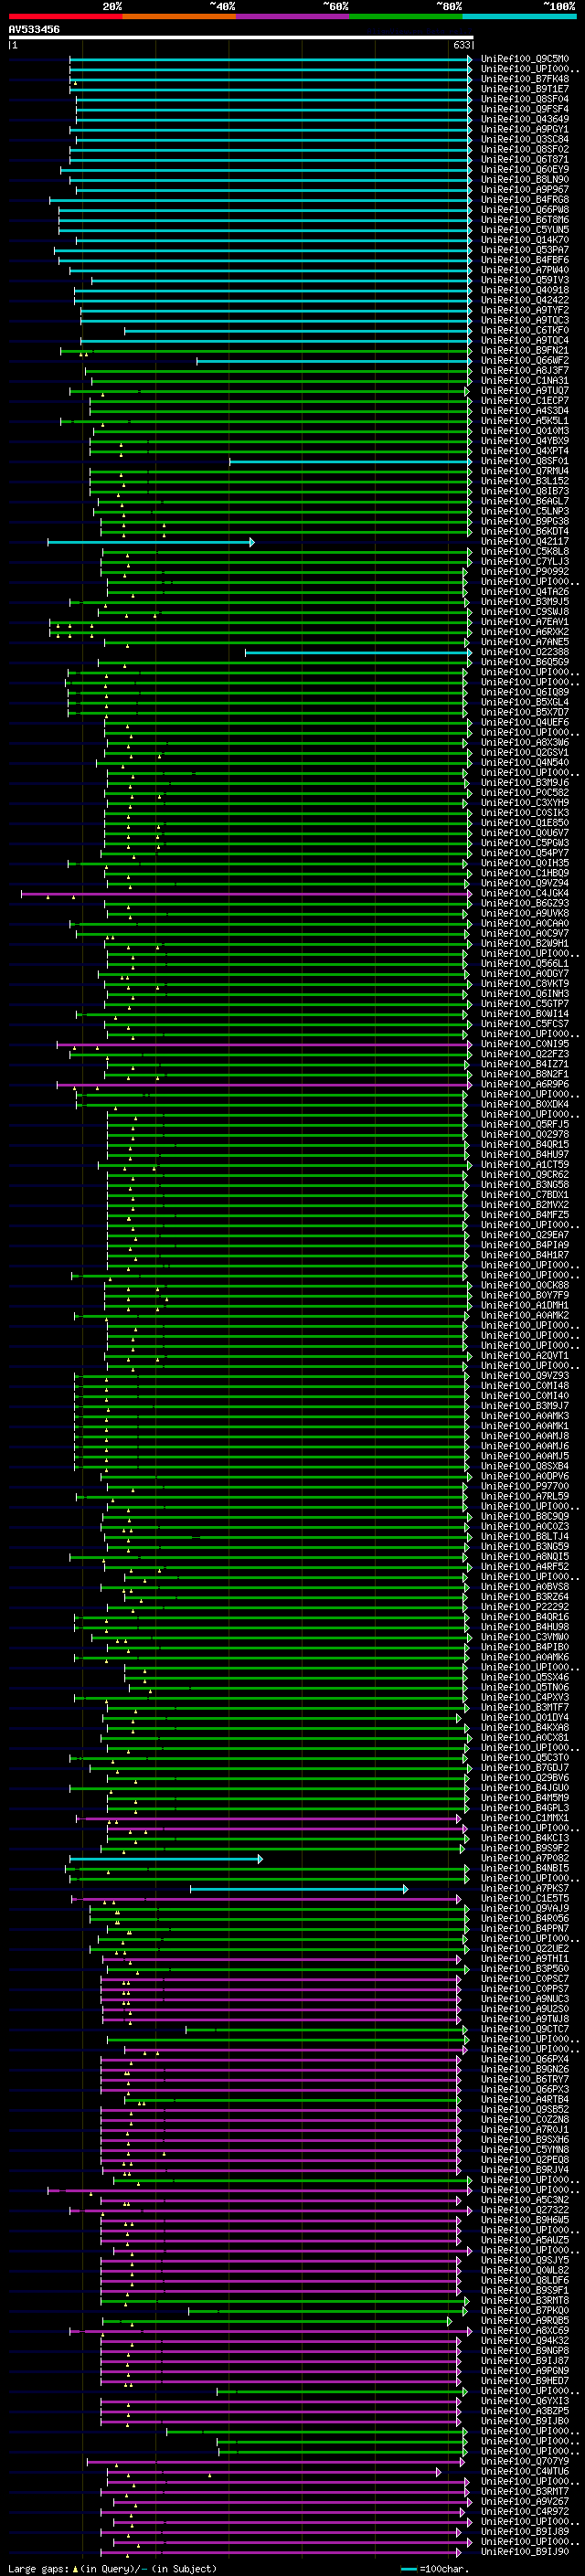Click the label UniRef100_Q02978
The width and height of the screenshot is (585, 2576).
[x=525, y=1135]
